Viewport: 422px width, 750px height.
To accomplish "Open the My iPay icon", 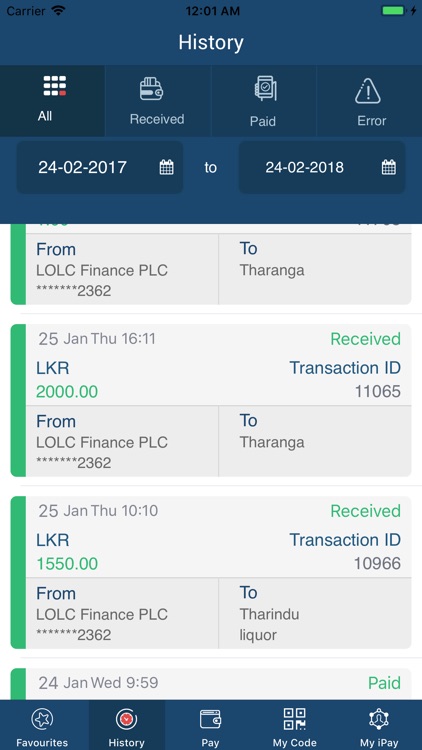I will [379, 719].
